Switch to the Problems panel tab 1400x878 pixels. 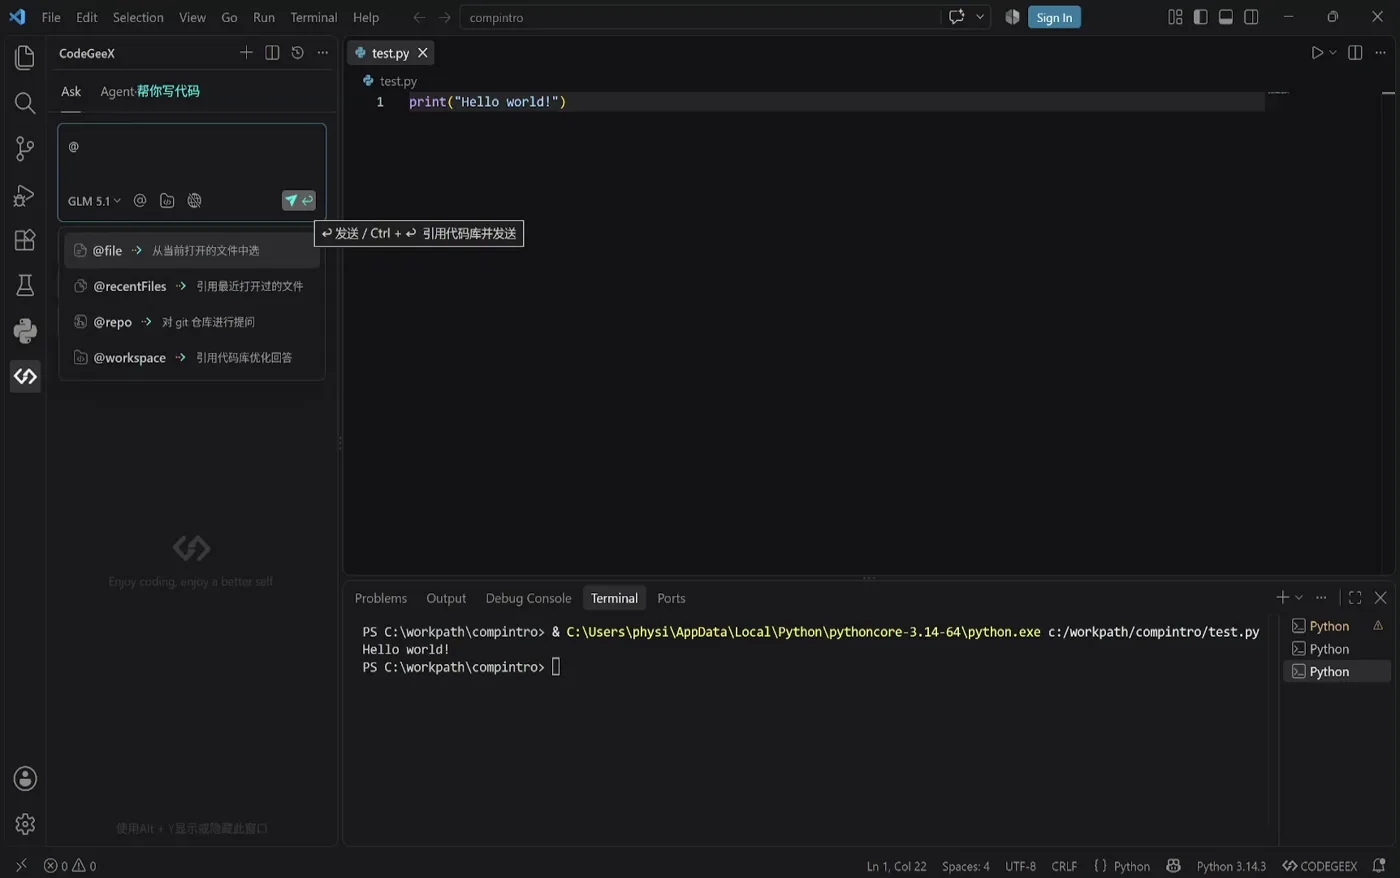click(x=381, y=598)
